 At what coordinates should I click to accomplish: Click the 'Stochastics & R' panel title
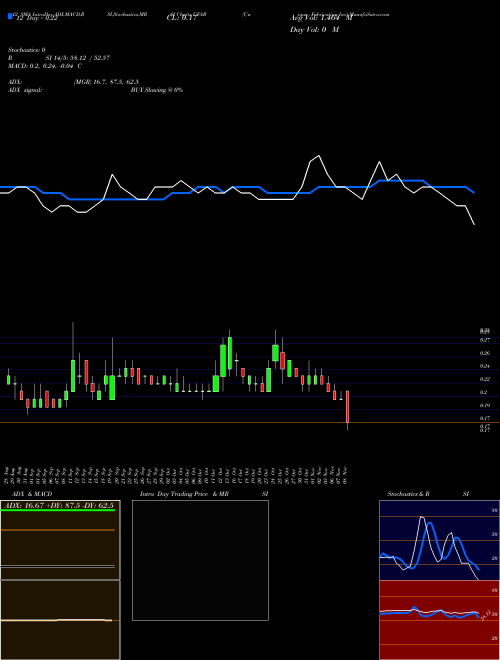tap(408, 494)
